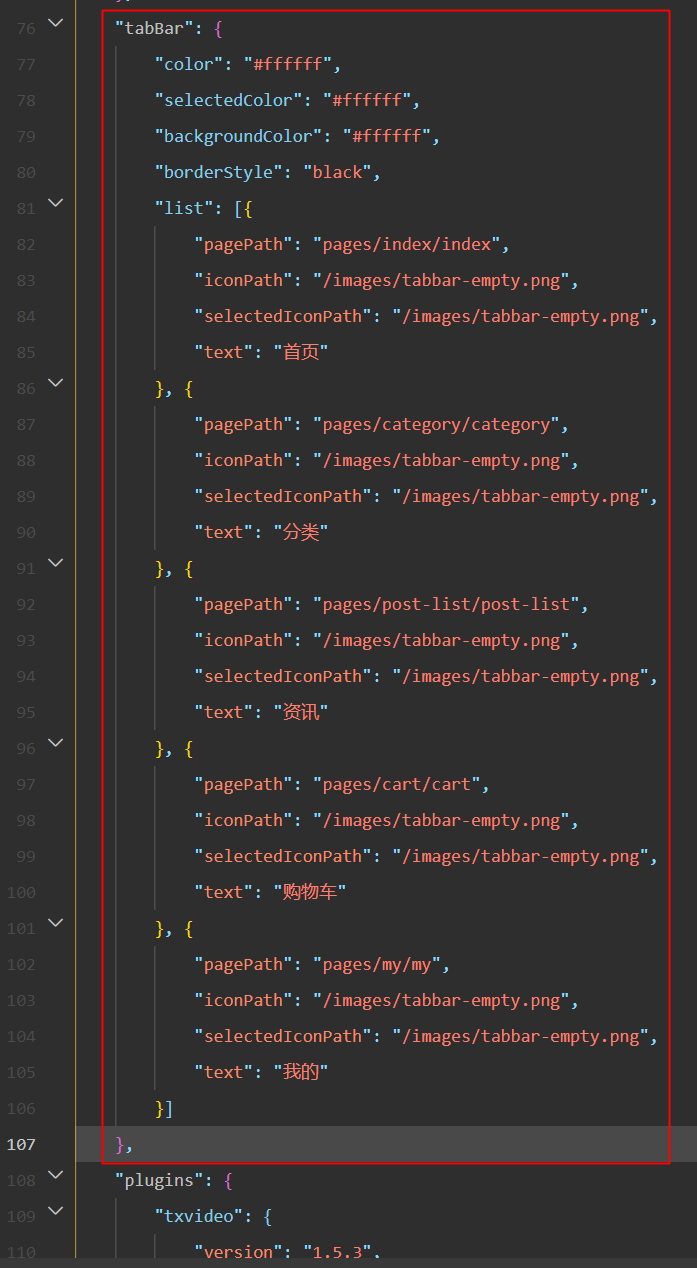This screenshot has height=1268, width=697.
Task: Collapse the list array fold arrow on line 81
Action: [56, 202]
